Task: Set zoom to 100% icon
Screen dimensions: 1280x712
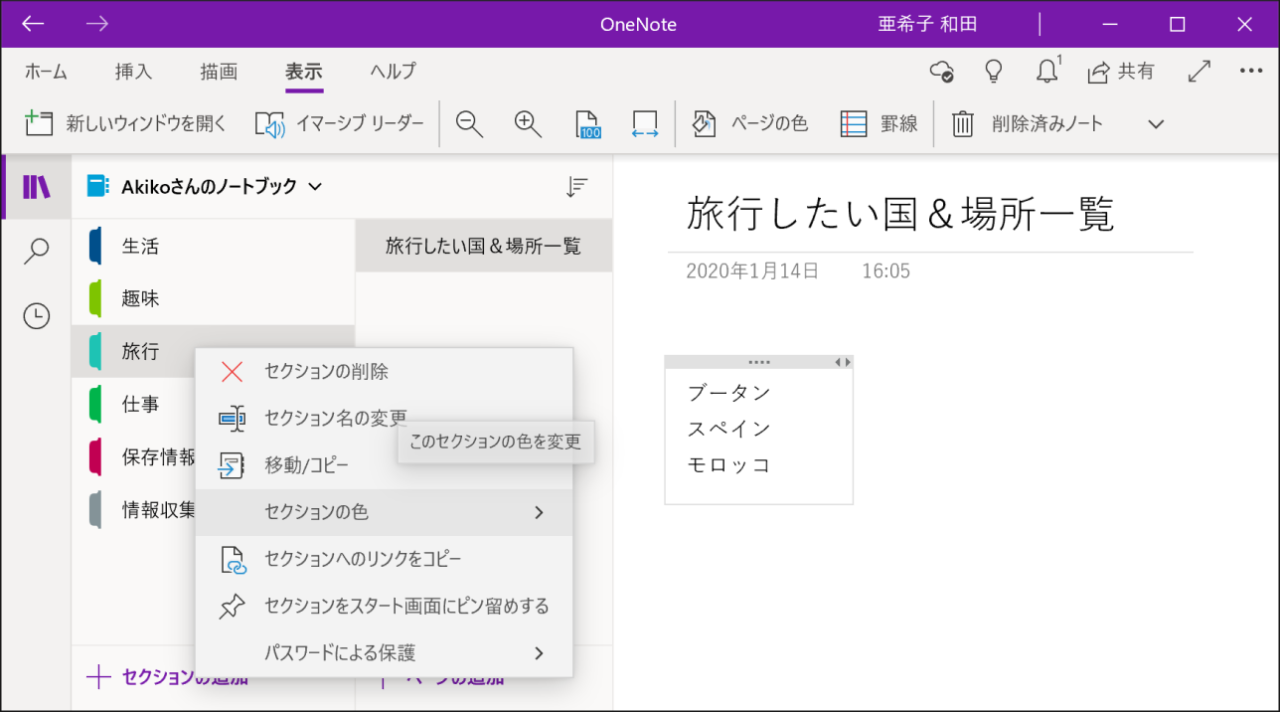Action: (x=588, y=124)
